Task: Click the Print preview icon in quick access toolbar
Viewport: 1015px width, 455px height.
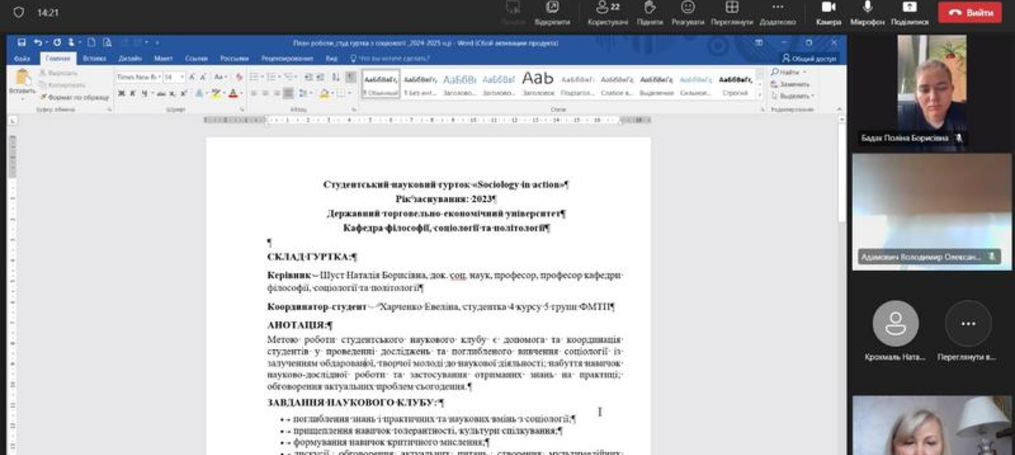Action: tap(107, 42)
